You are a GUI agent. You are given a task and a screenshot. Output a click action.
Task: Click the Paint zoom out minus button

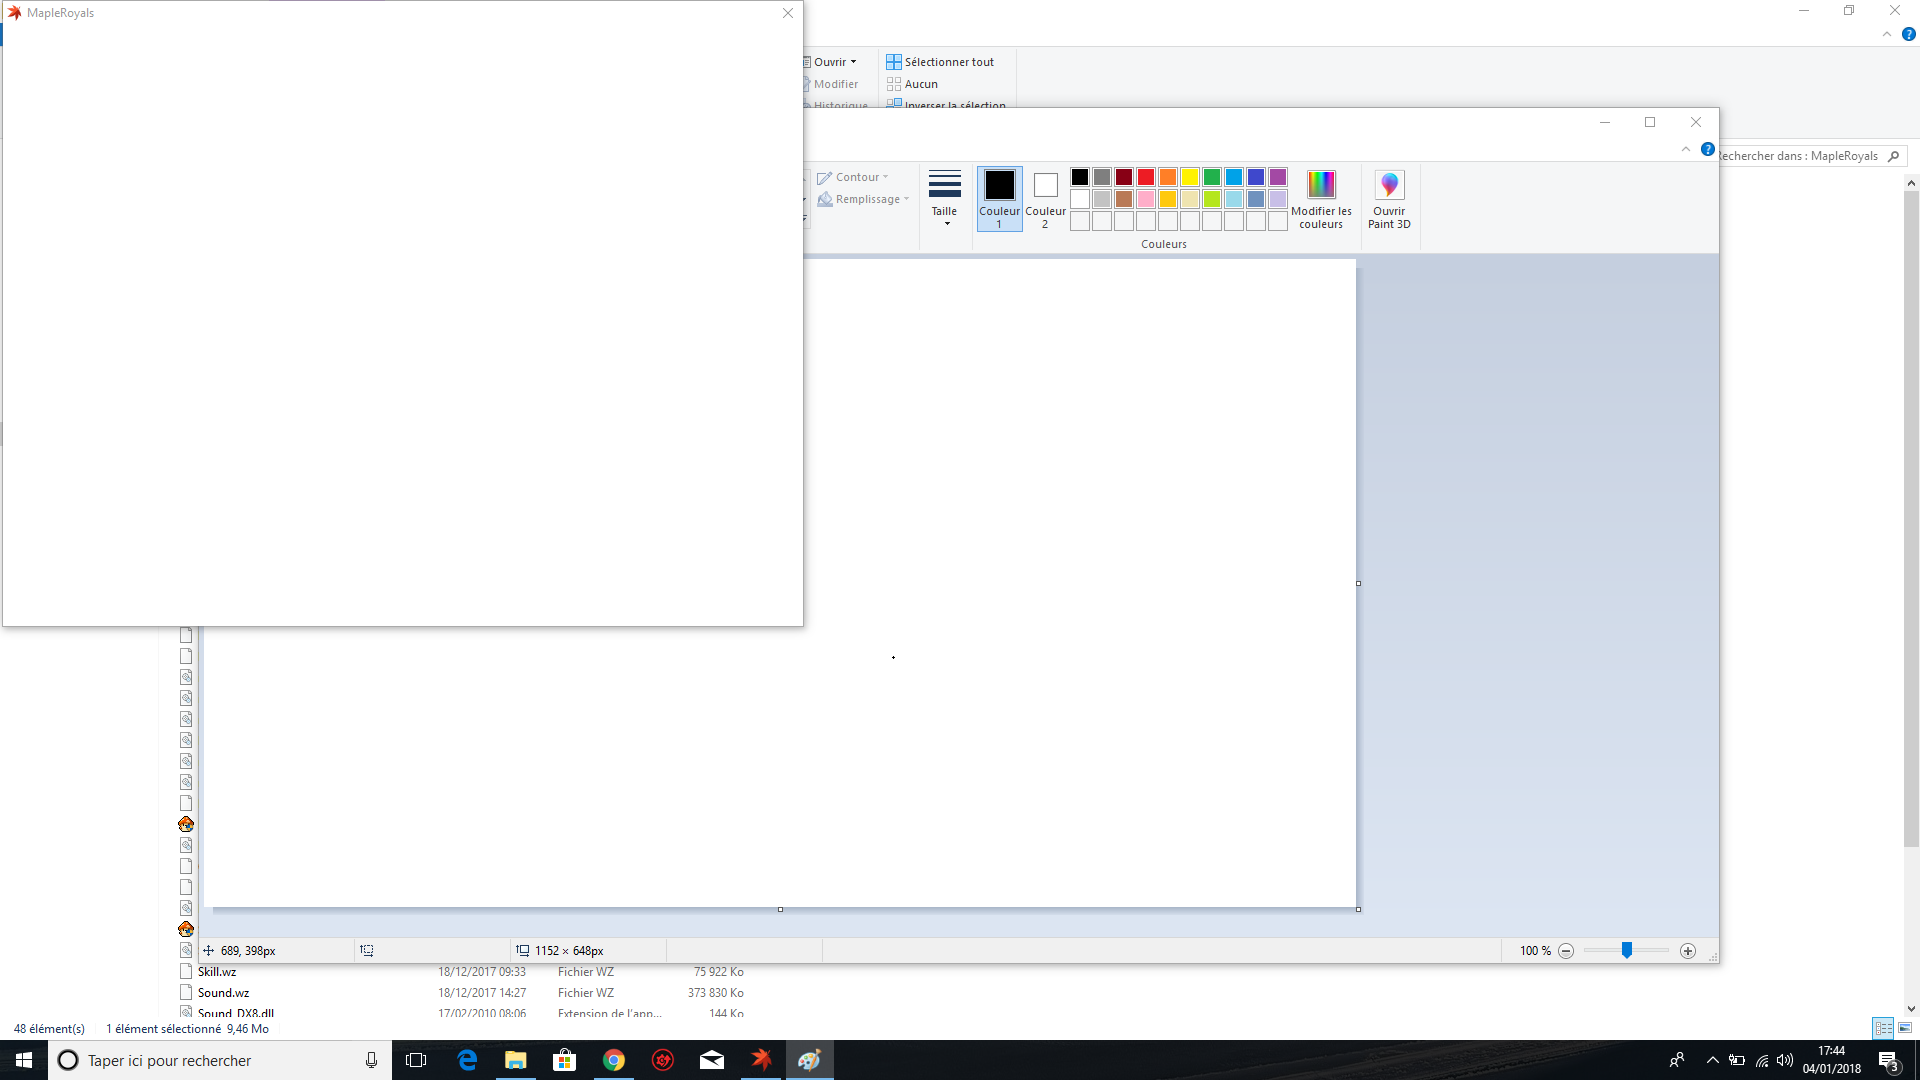[x=1566, y=951]
